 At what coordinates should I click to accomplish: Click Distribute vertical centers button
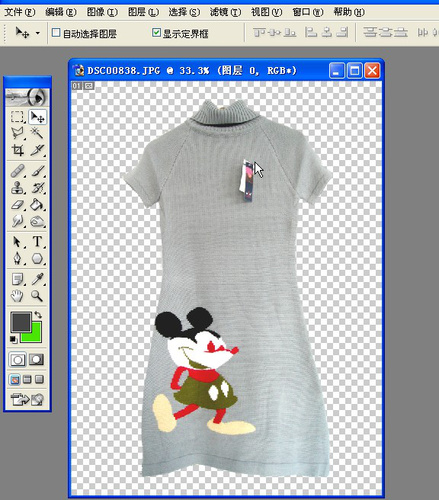point(385,32)
